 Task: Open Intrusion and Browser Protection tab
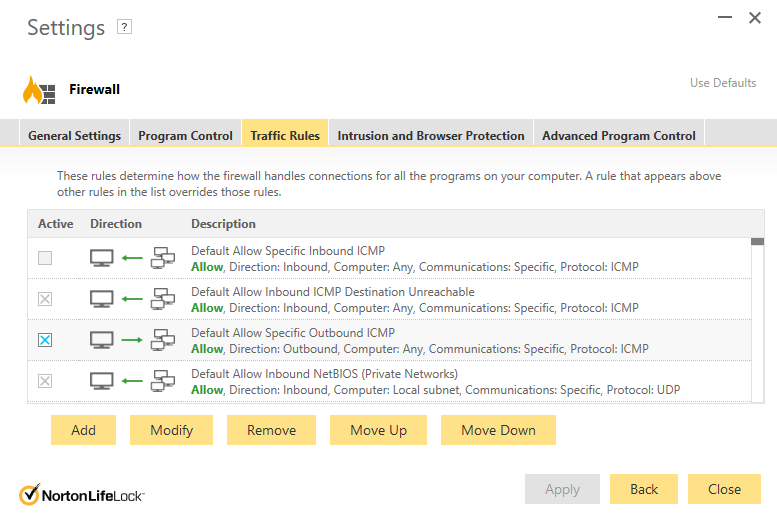pyautogui.click(x=431, y=135)
